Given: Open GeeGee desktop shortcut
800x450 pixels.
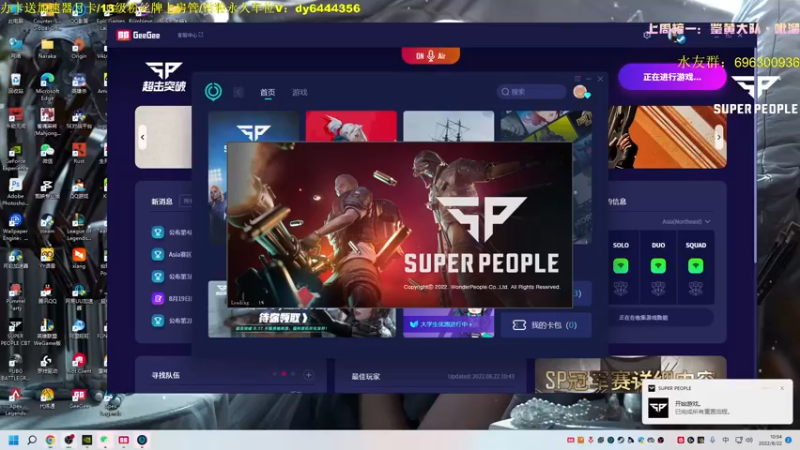Looking at the screenshot, I should tap(79, 399).
